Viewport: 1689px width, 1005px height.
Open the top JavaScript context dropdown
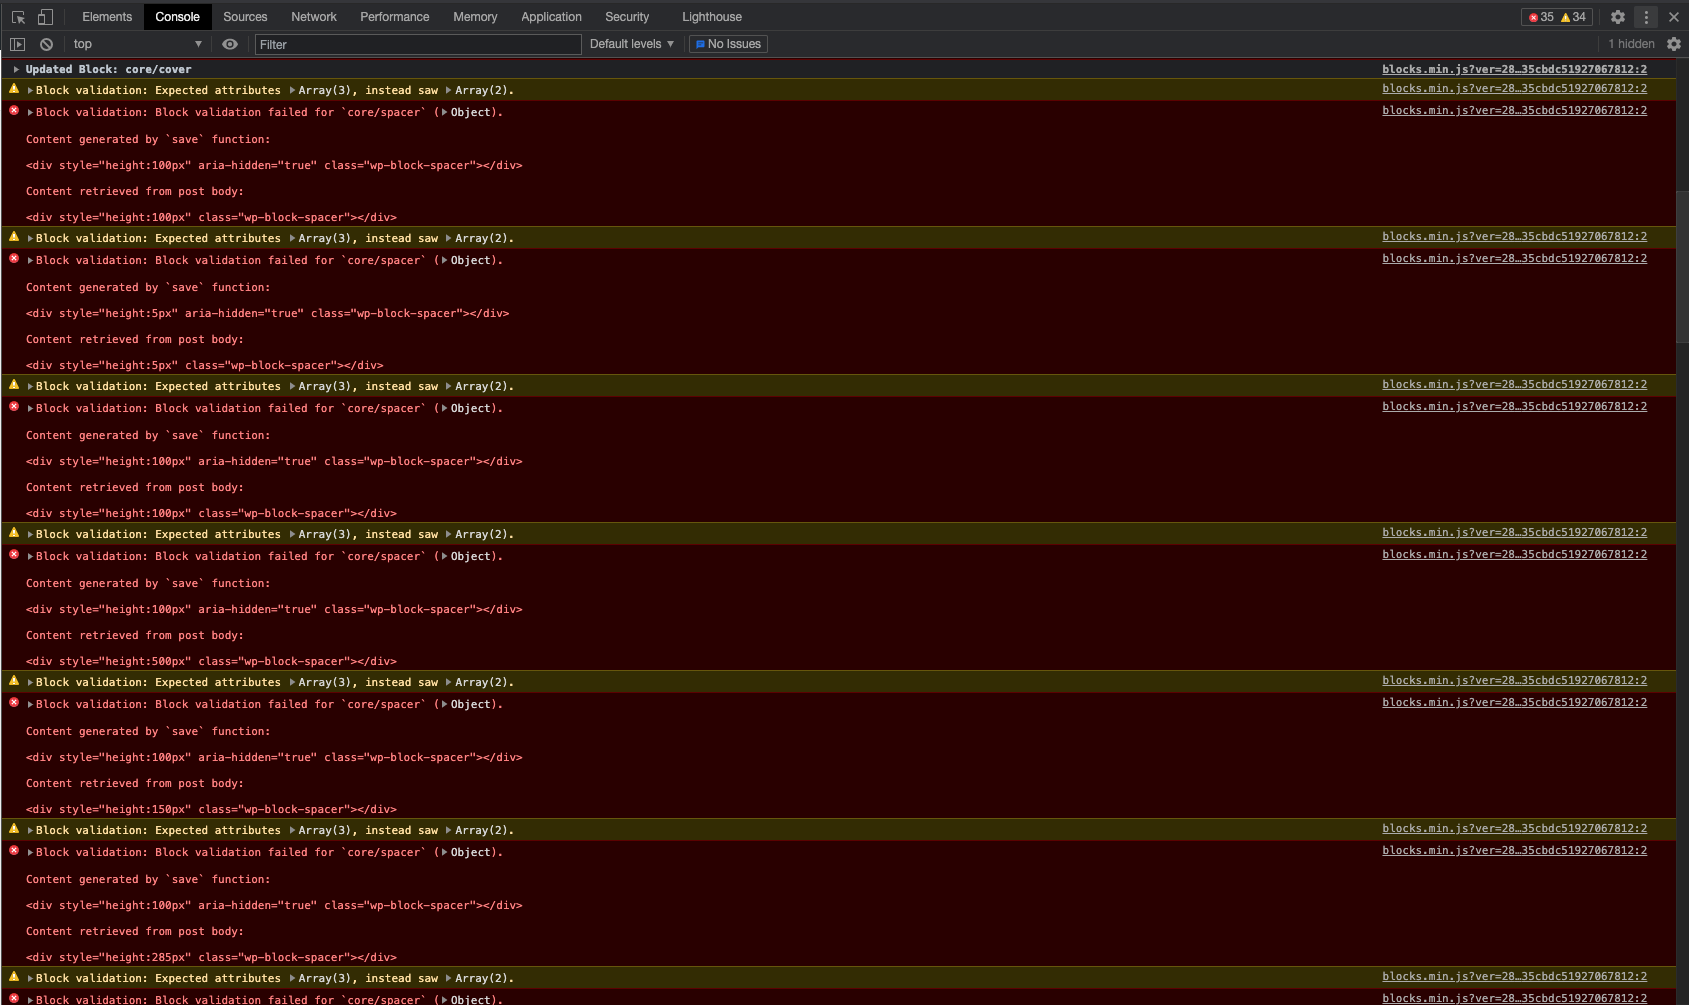(137, 44)
